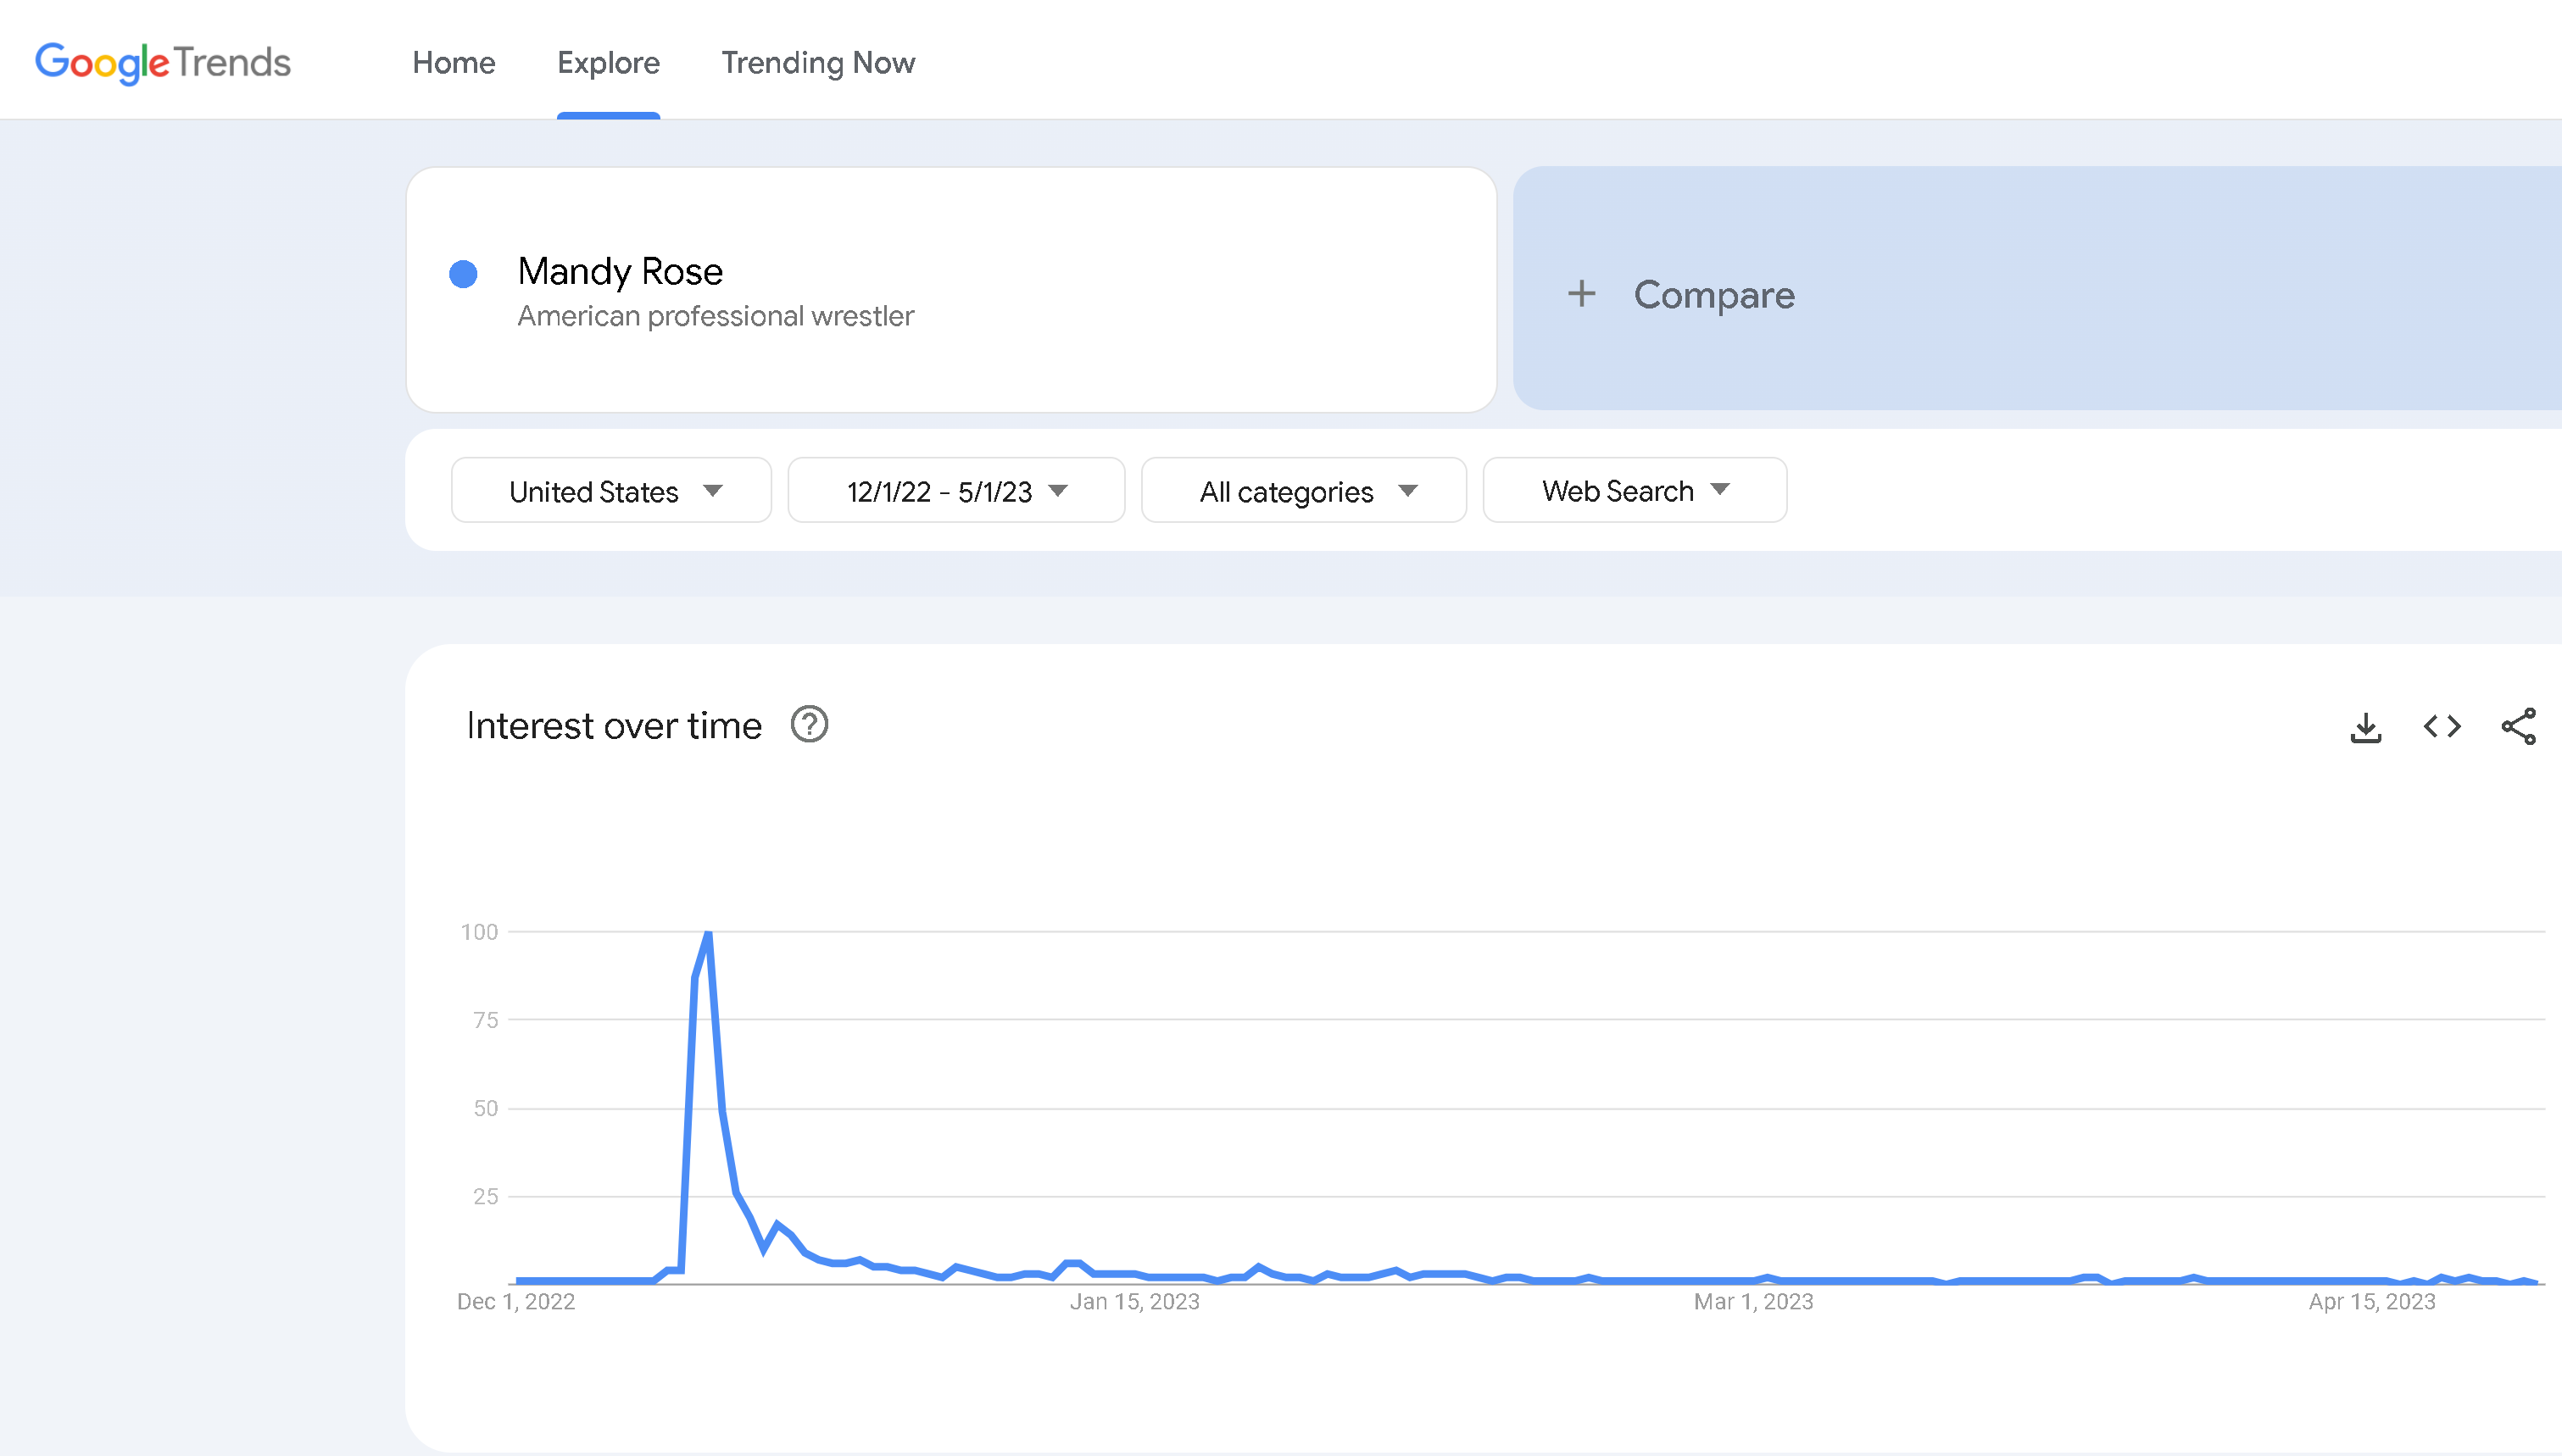This screenshot has height=1456, width=2562.
Task: Click the blue Mandy Rose color dot
Action: coord(463,274)
